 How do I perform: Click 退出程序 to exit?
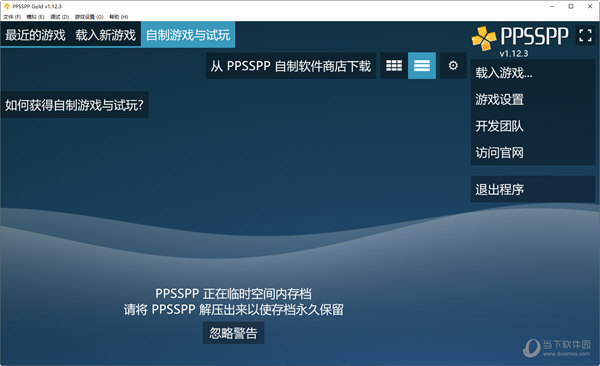click(532, 189)
